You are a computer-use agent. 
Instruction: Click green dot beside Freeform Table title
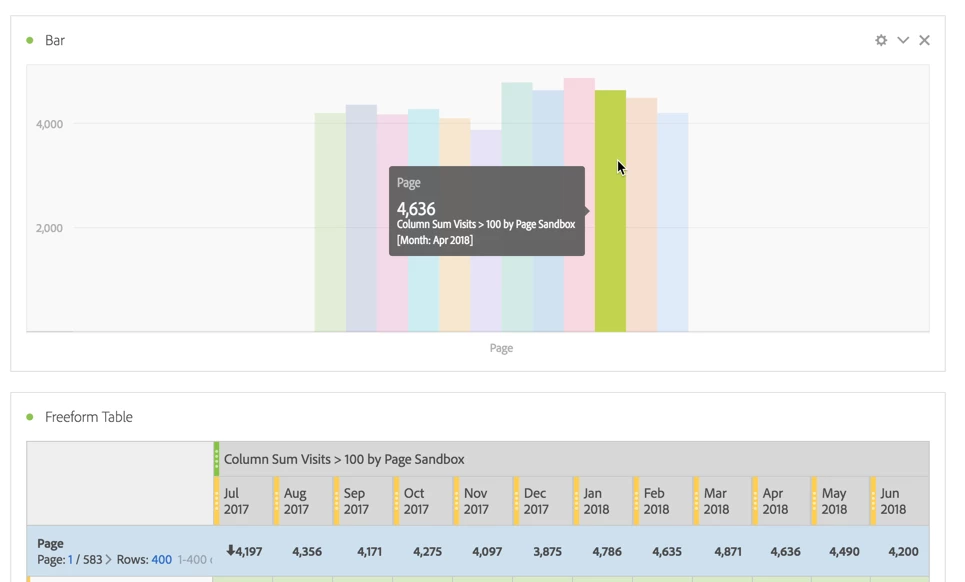(30, 417)
